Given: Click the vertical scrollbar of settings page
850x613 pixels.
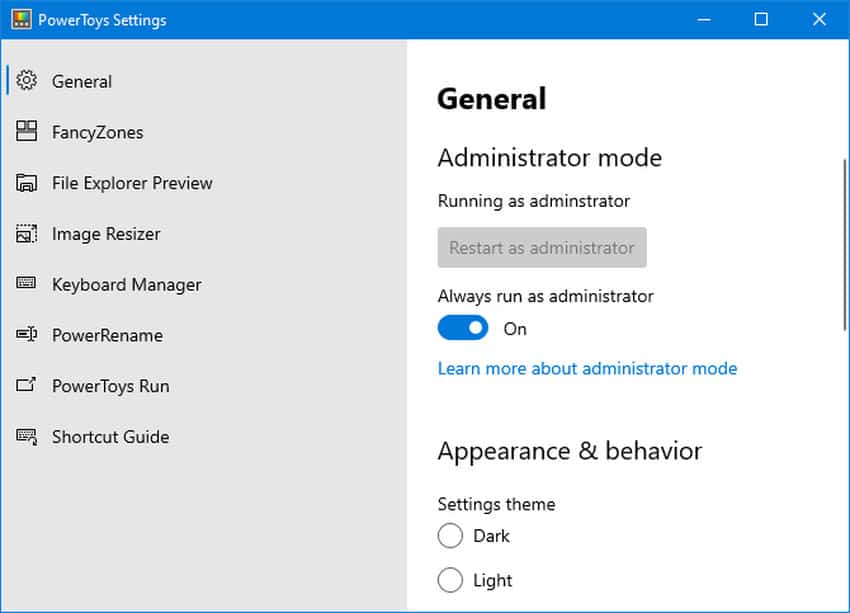Looking at the screenshot, I should (845, 244).
